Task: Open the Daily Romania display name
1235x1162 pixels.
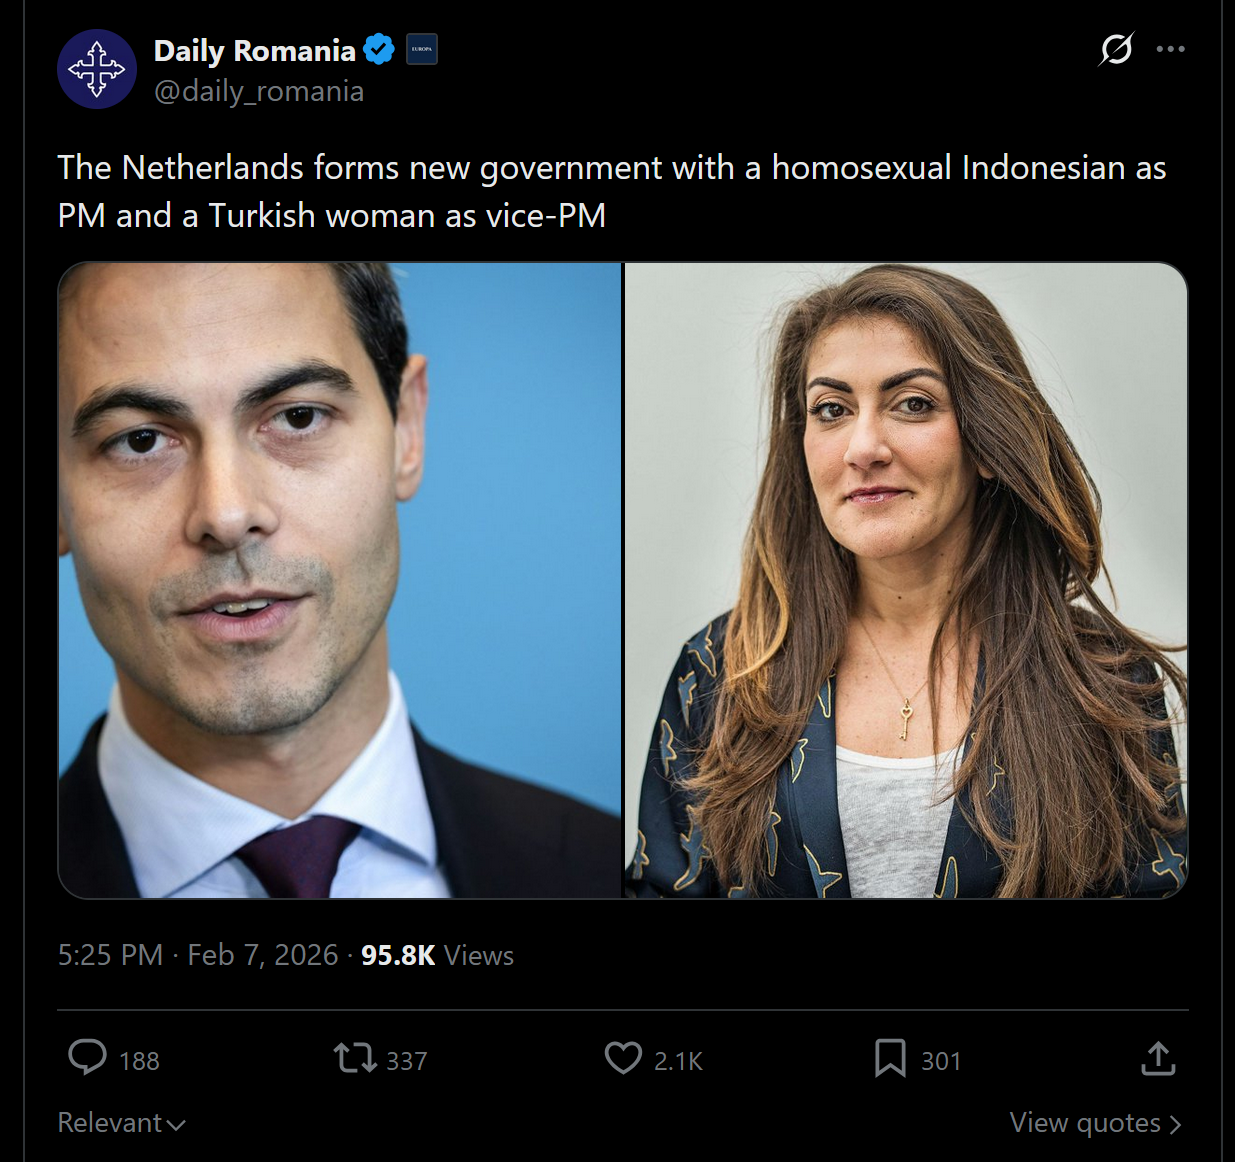Action: pyautogui.click(x=255, y=51)
